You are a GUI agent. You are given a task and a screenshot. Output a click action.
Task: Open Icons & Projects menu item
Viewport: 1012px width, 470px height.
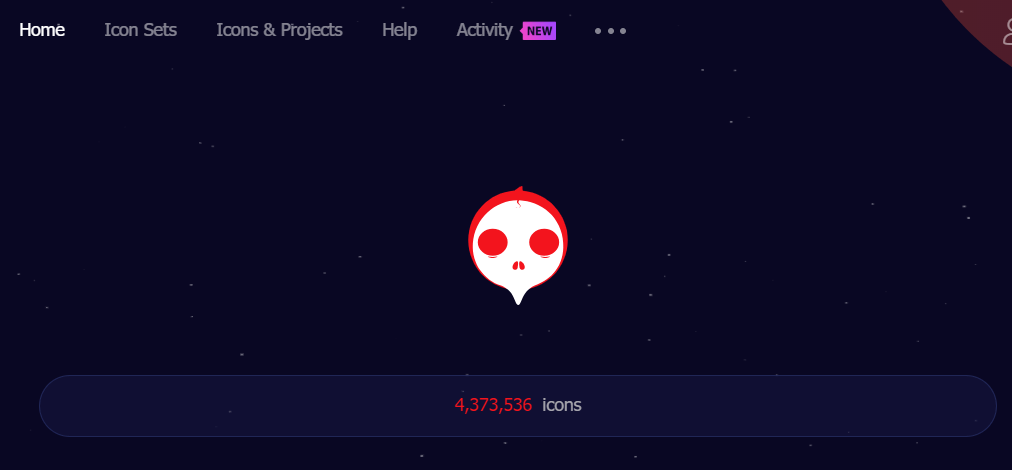(x=279, y=30)
